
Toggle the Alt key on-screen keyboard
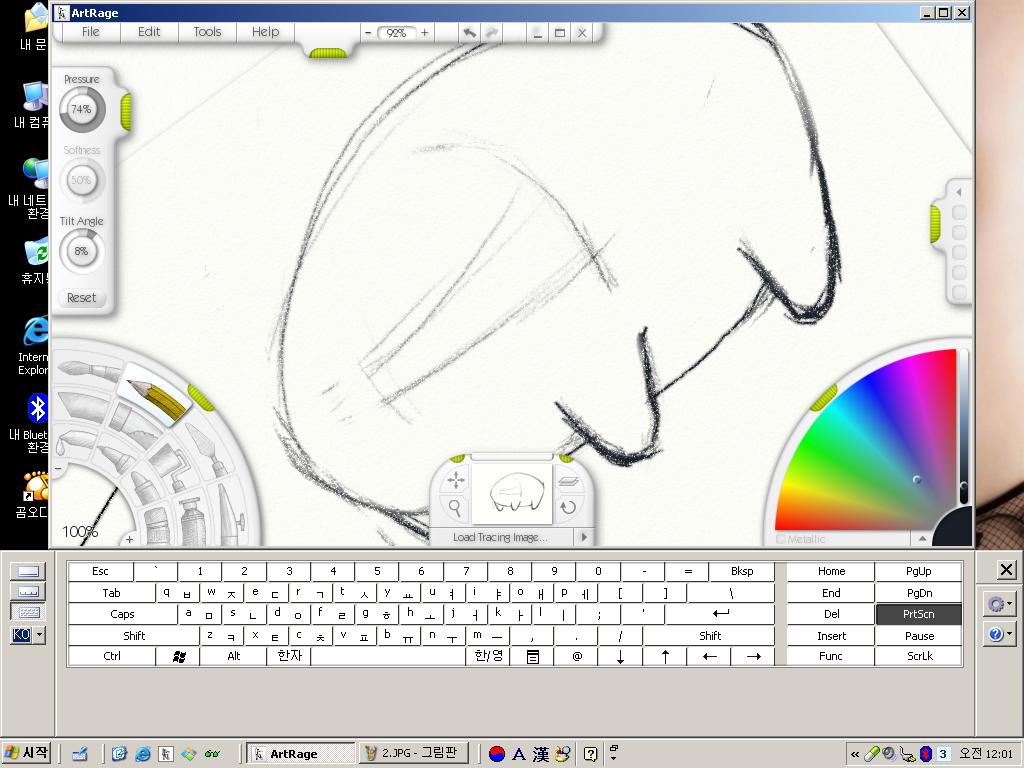click(x=233, y=656)
